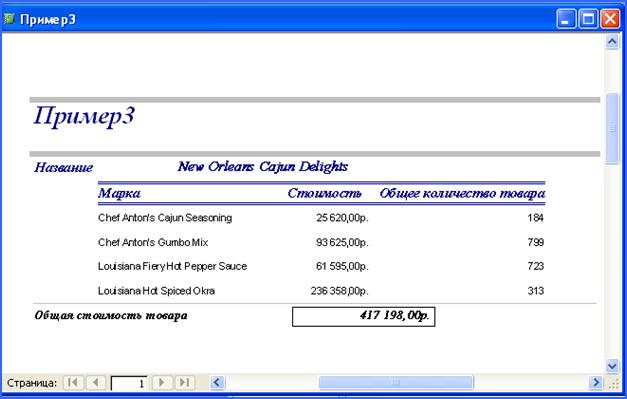Image resolution: width=627 pixels, height=399 pixels.
Task: Click the Название label
Action: click(x=63, y=167)
